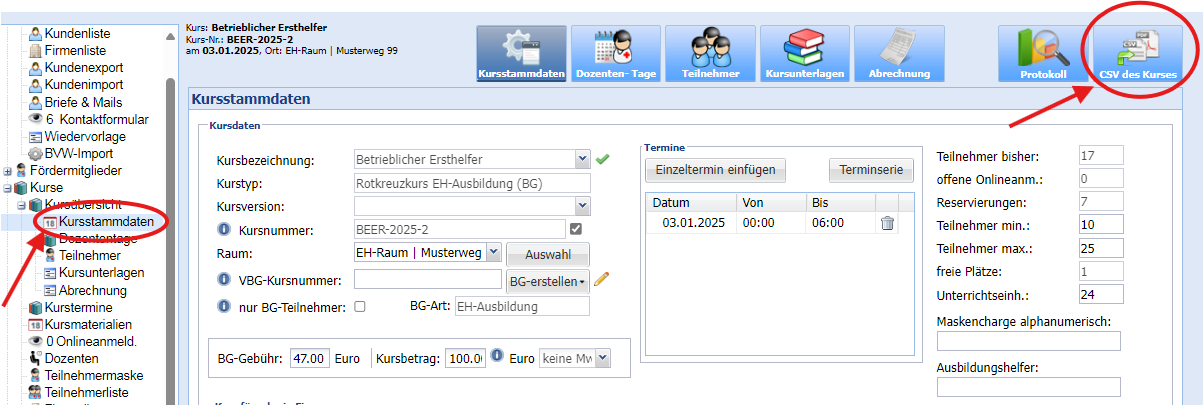The height and width of the screenshot is (405, 1203).
Task: Open the CSV des Kurses export
Action: (x=1137, y=54)
